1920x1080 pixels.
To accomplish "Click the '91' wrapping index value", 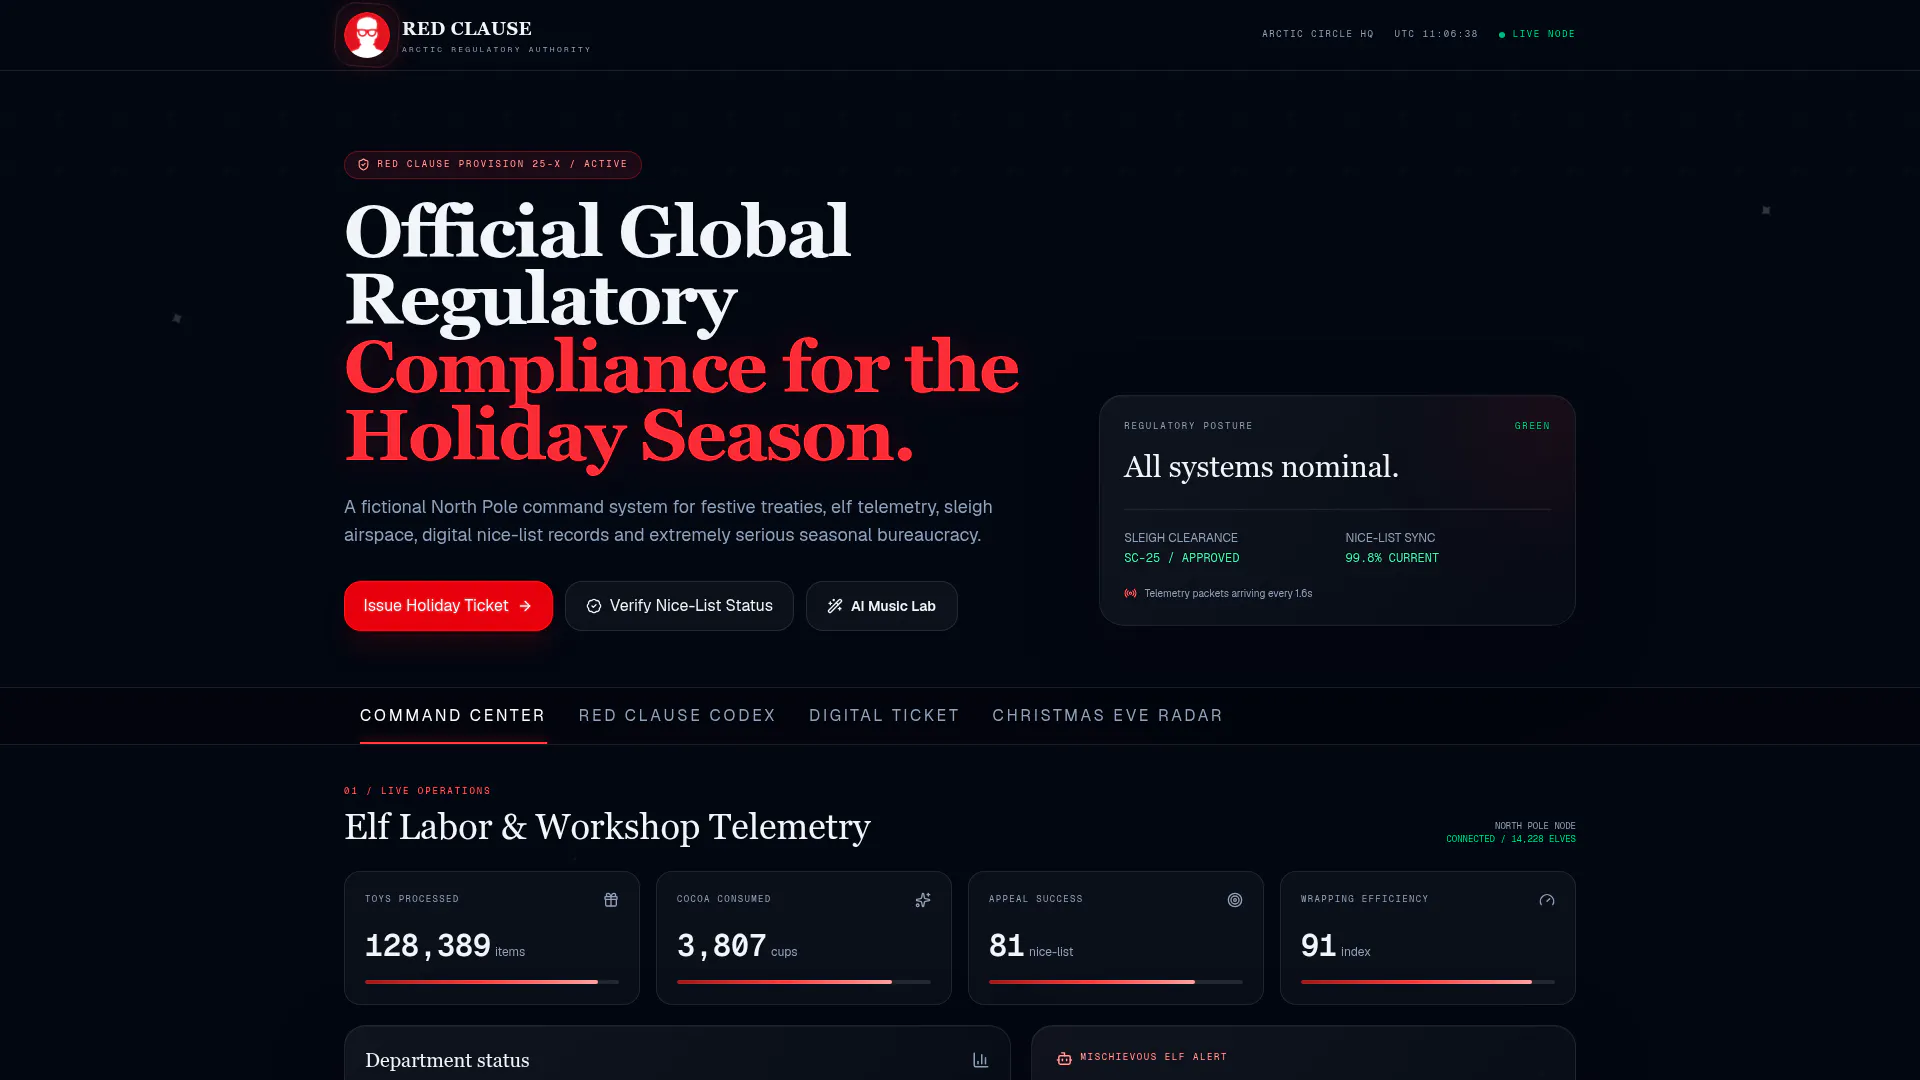I will pyautogui.click(x=1318, y=946).
